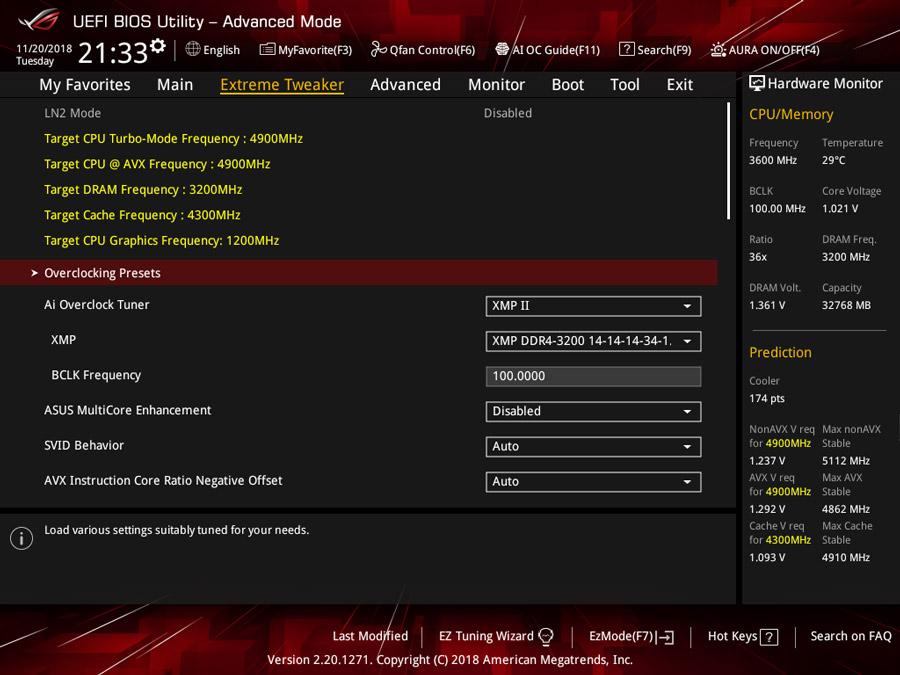Switch to the Advanced tab
This screenshot has width=900, height=675.
(405, 85)
